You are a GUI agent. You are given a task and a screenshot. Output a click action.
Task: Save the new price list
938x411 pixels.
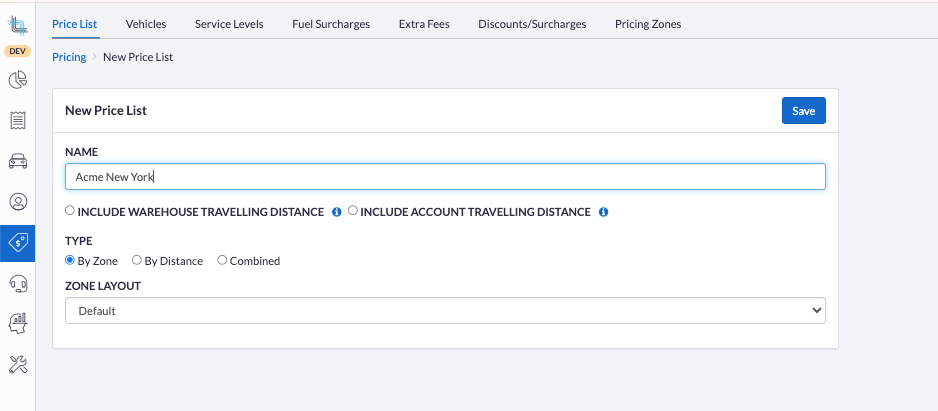tap(803, 111)
